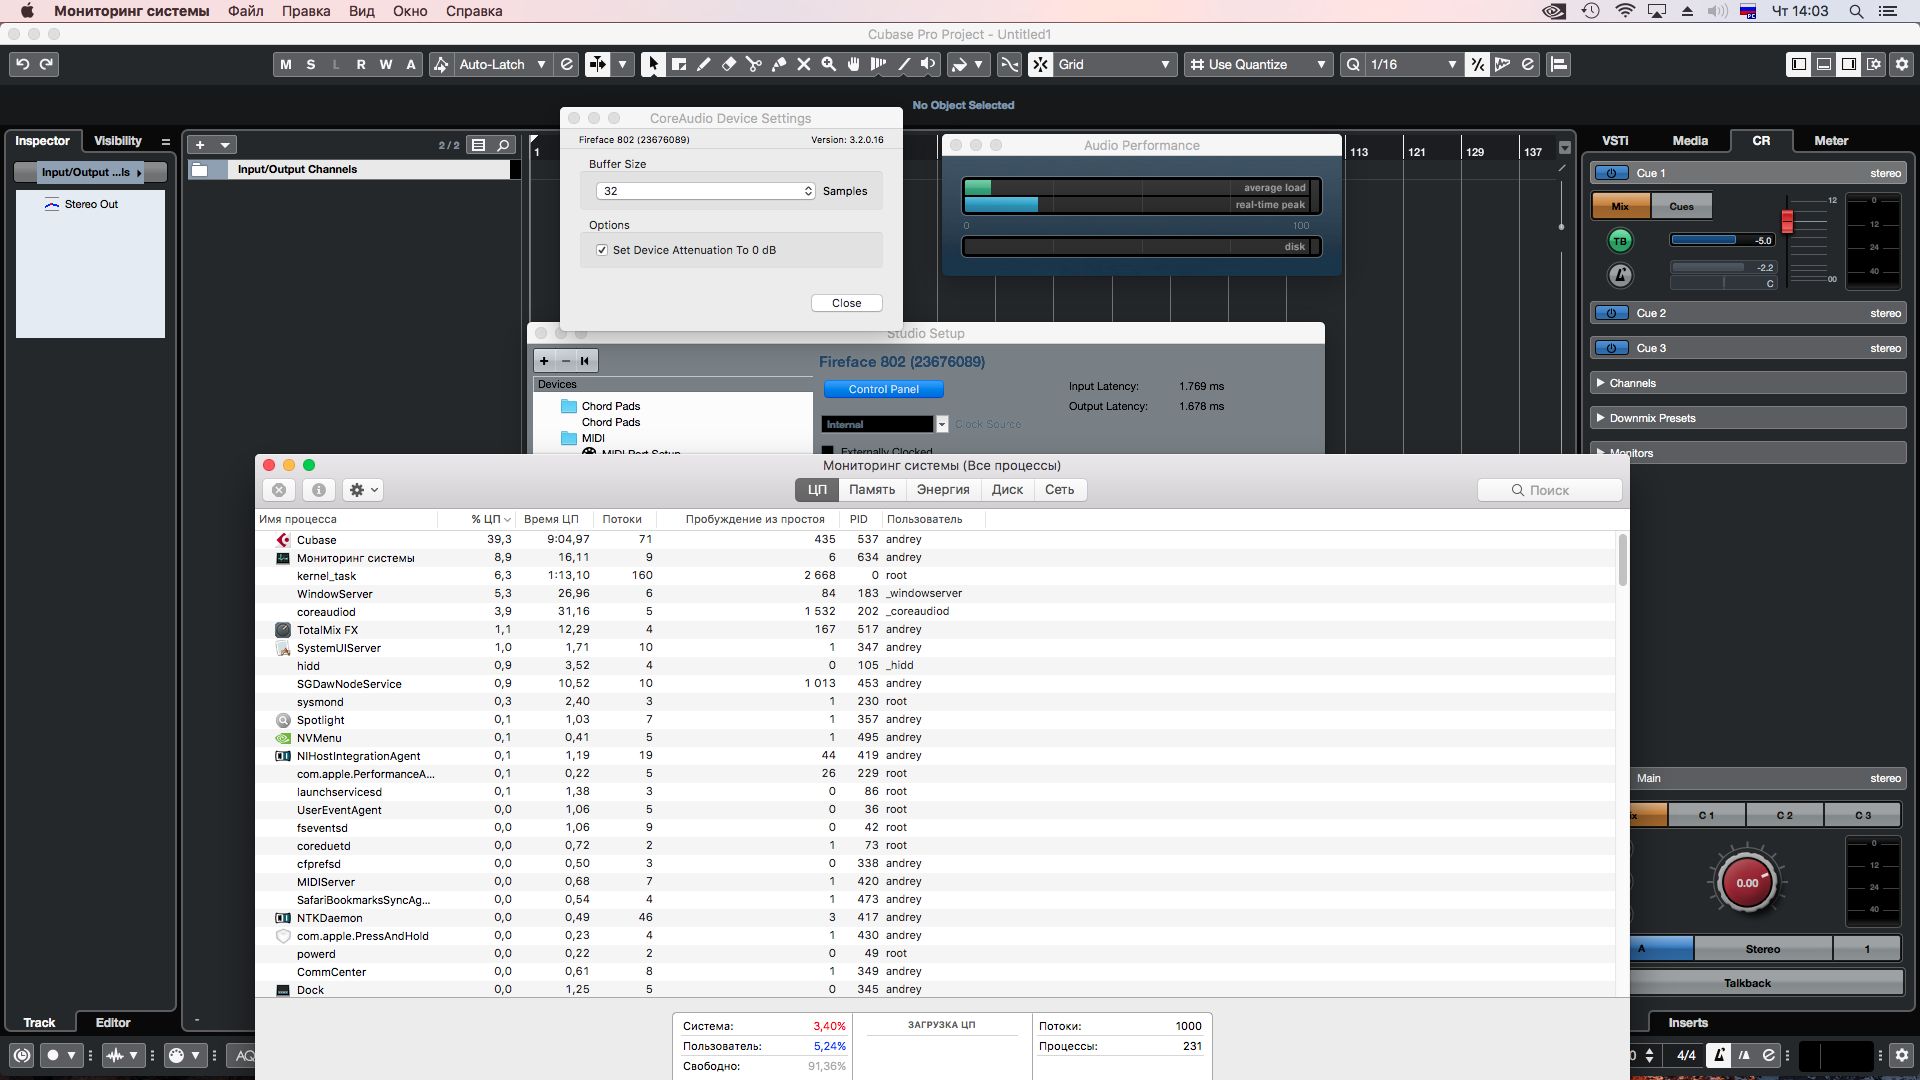Open the Visibility tab in left zone
Image resolution: width=1920 pixels, height=1080 pixels.
pyautogui.click(x=118, y=141)
